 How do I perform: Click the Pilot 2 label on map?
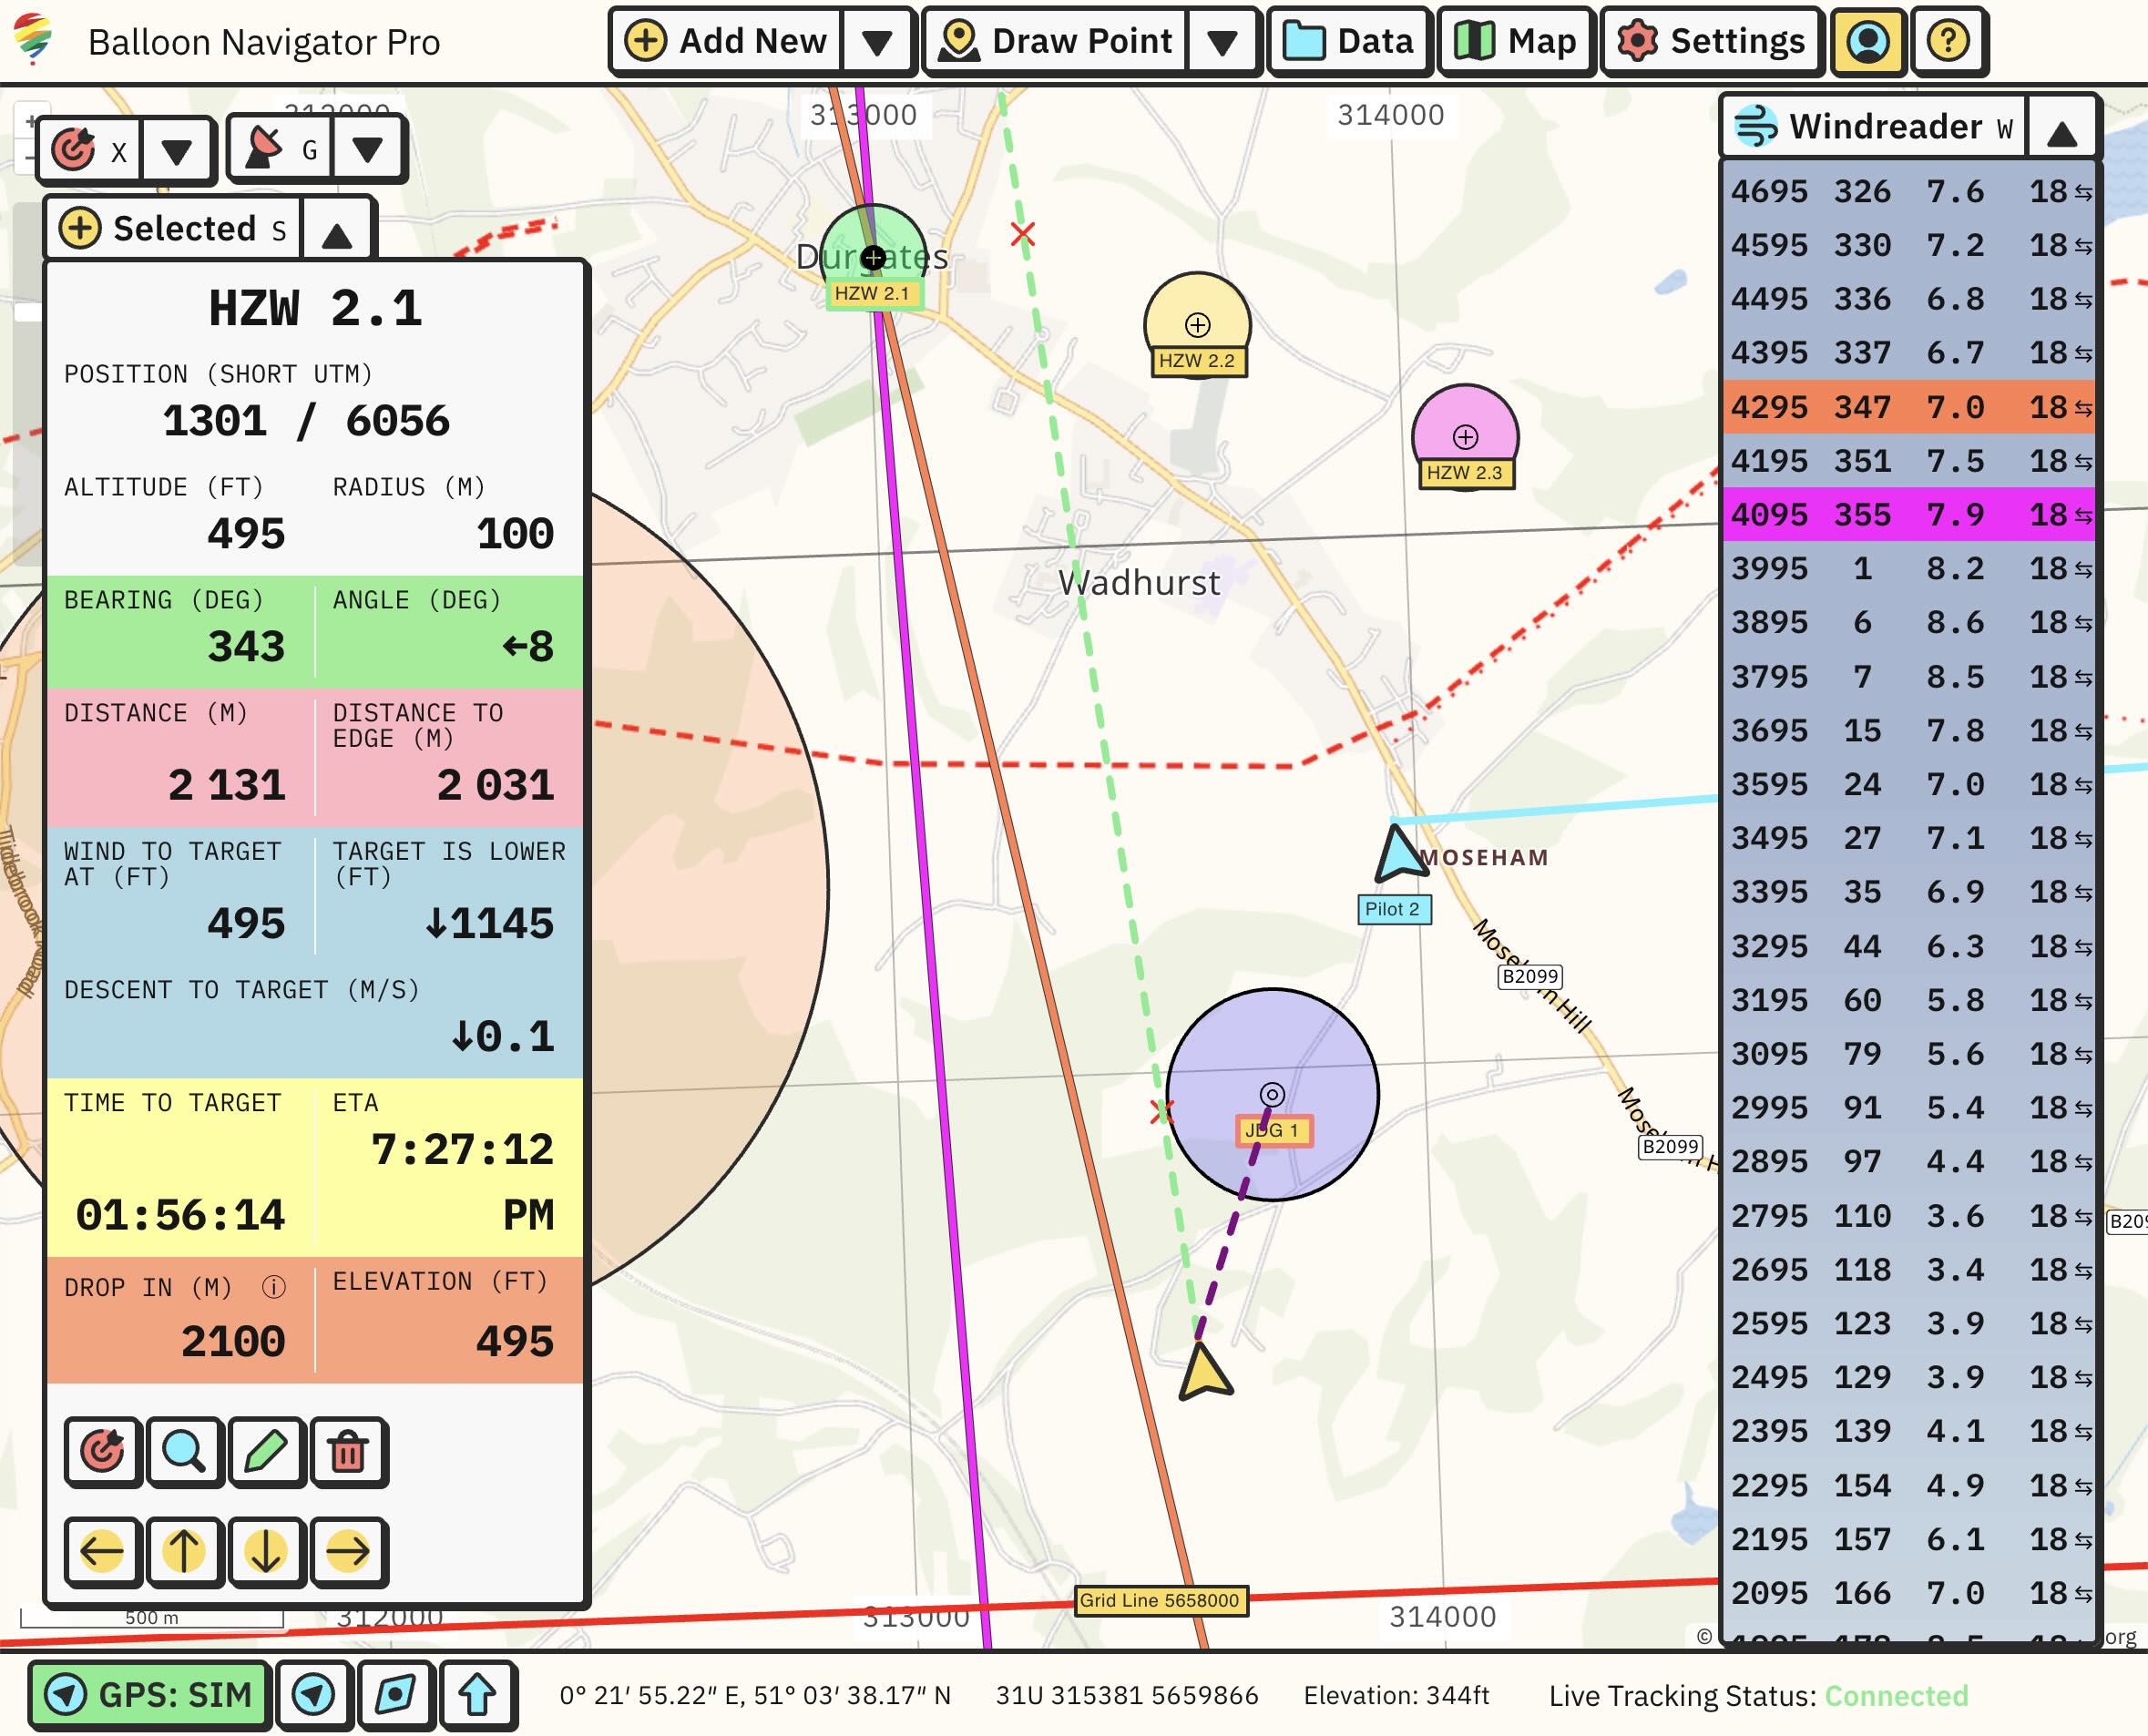pos(1393,909)
